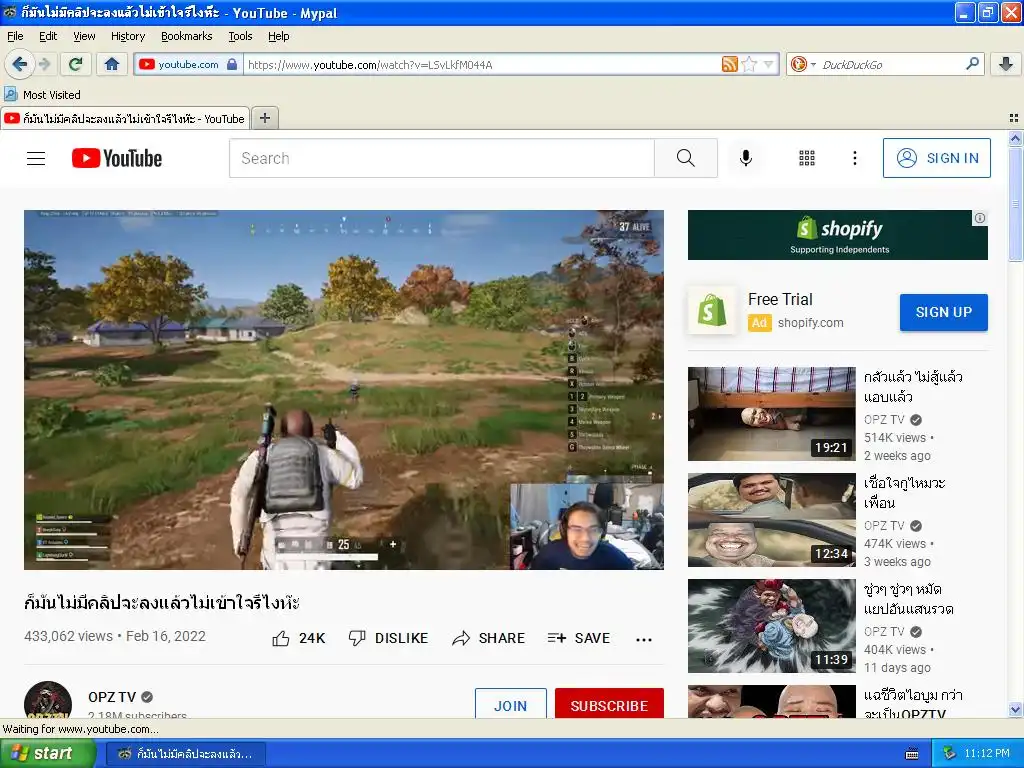This screenshot has width=1024, height=768.
Task: Bookmark this page with the star icon
Action: pyautogui.click(x=750, y=64)
